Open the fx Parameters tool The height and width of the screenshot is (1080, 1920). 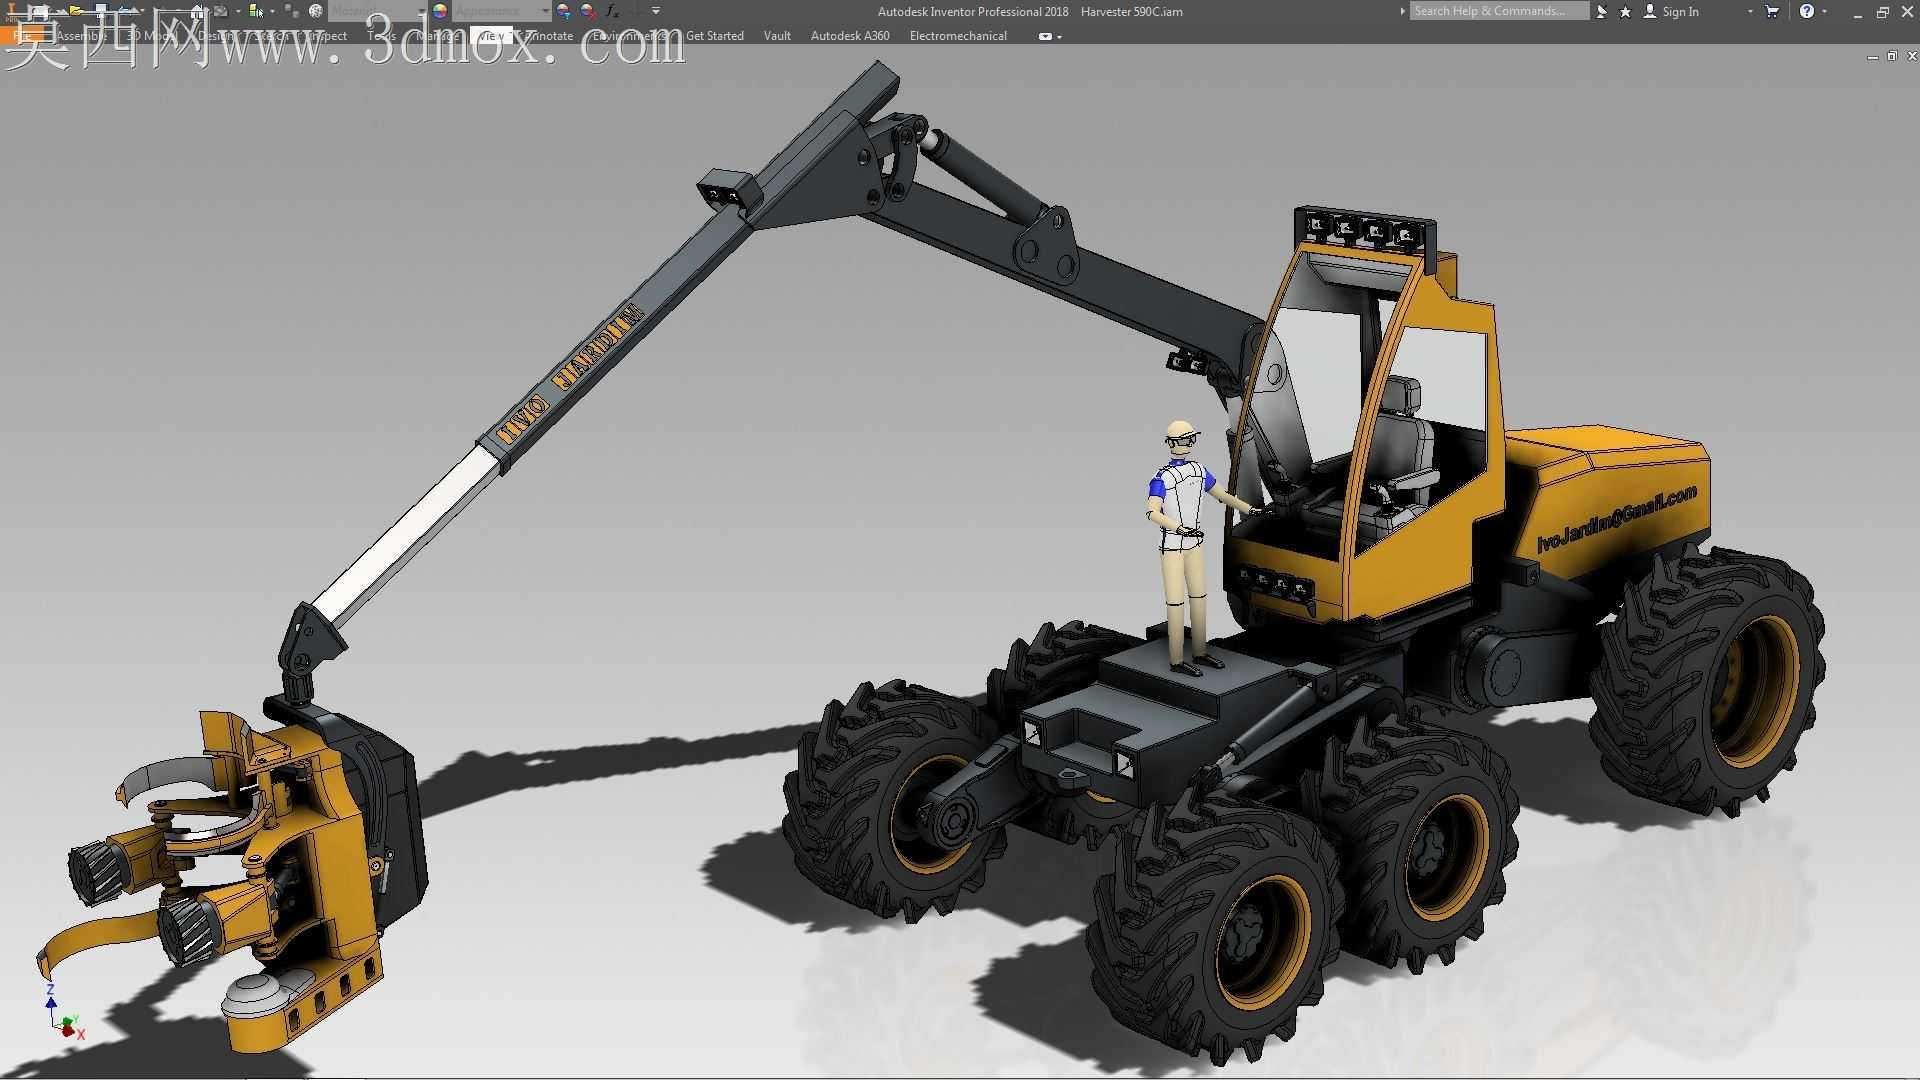[613, 11]
